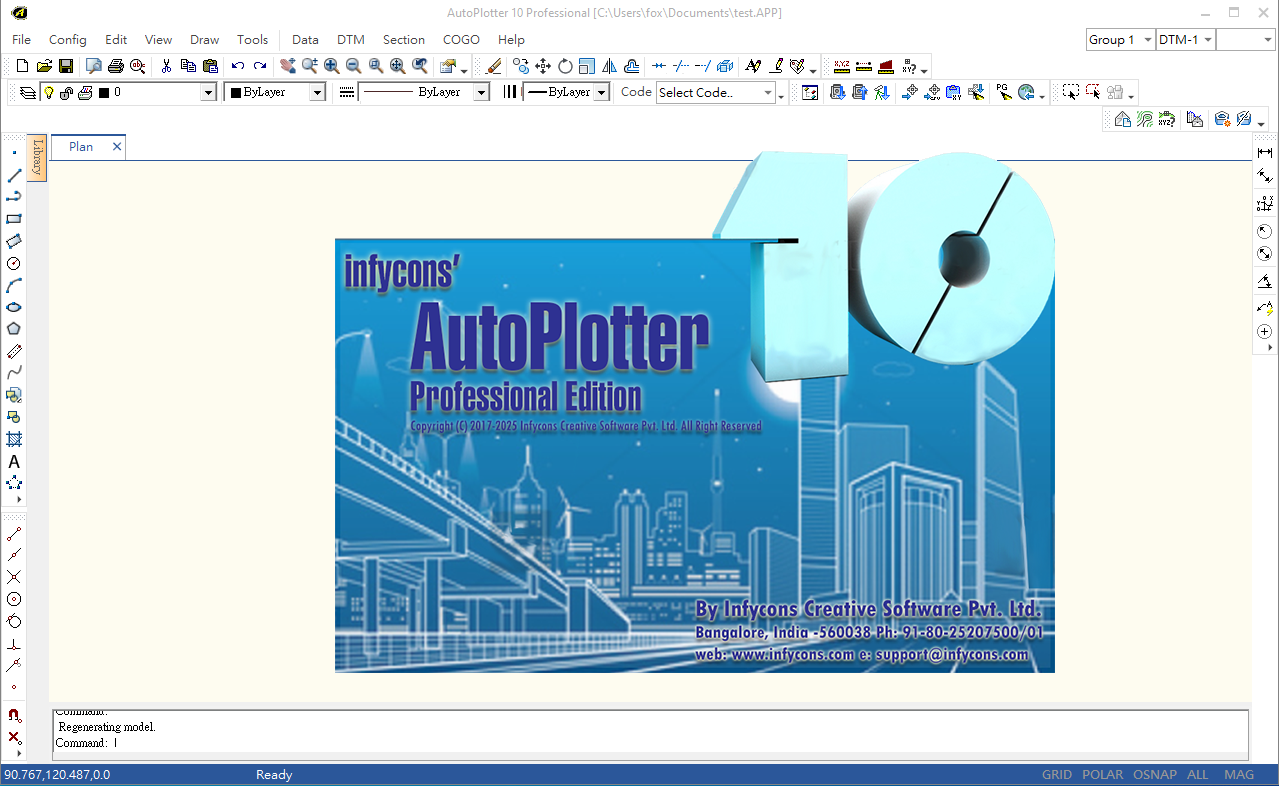Viewport: 1279px width, 786px height.
Task: Pick the Polygon tool in the left toolbar
Action: (14, 329)
